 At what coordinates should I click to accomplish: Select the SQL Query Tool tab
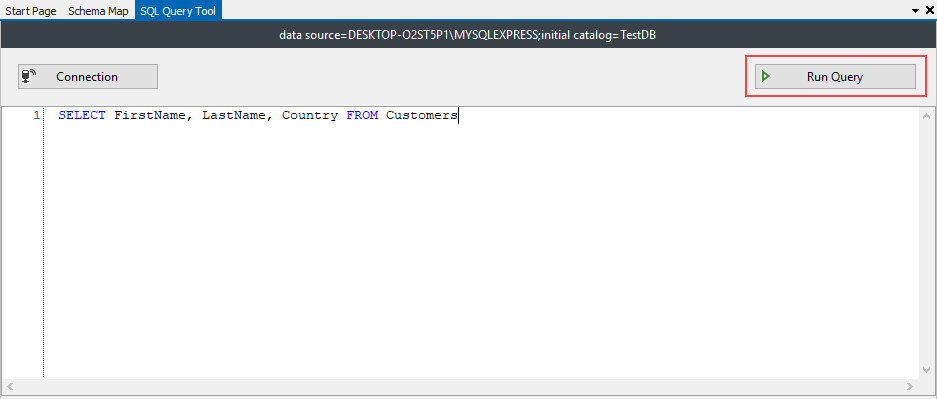point(178,10)
